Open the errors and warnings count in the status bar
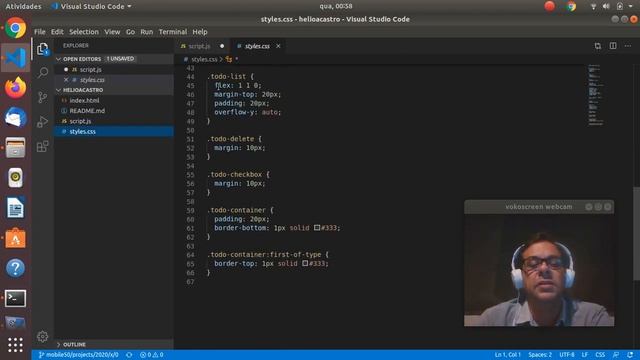The width and height of the screenshot is (640, 360). point(152,355)
